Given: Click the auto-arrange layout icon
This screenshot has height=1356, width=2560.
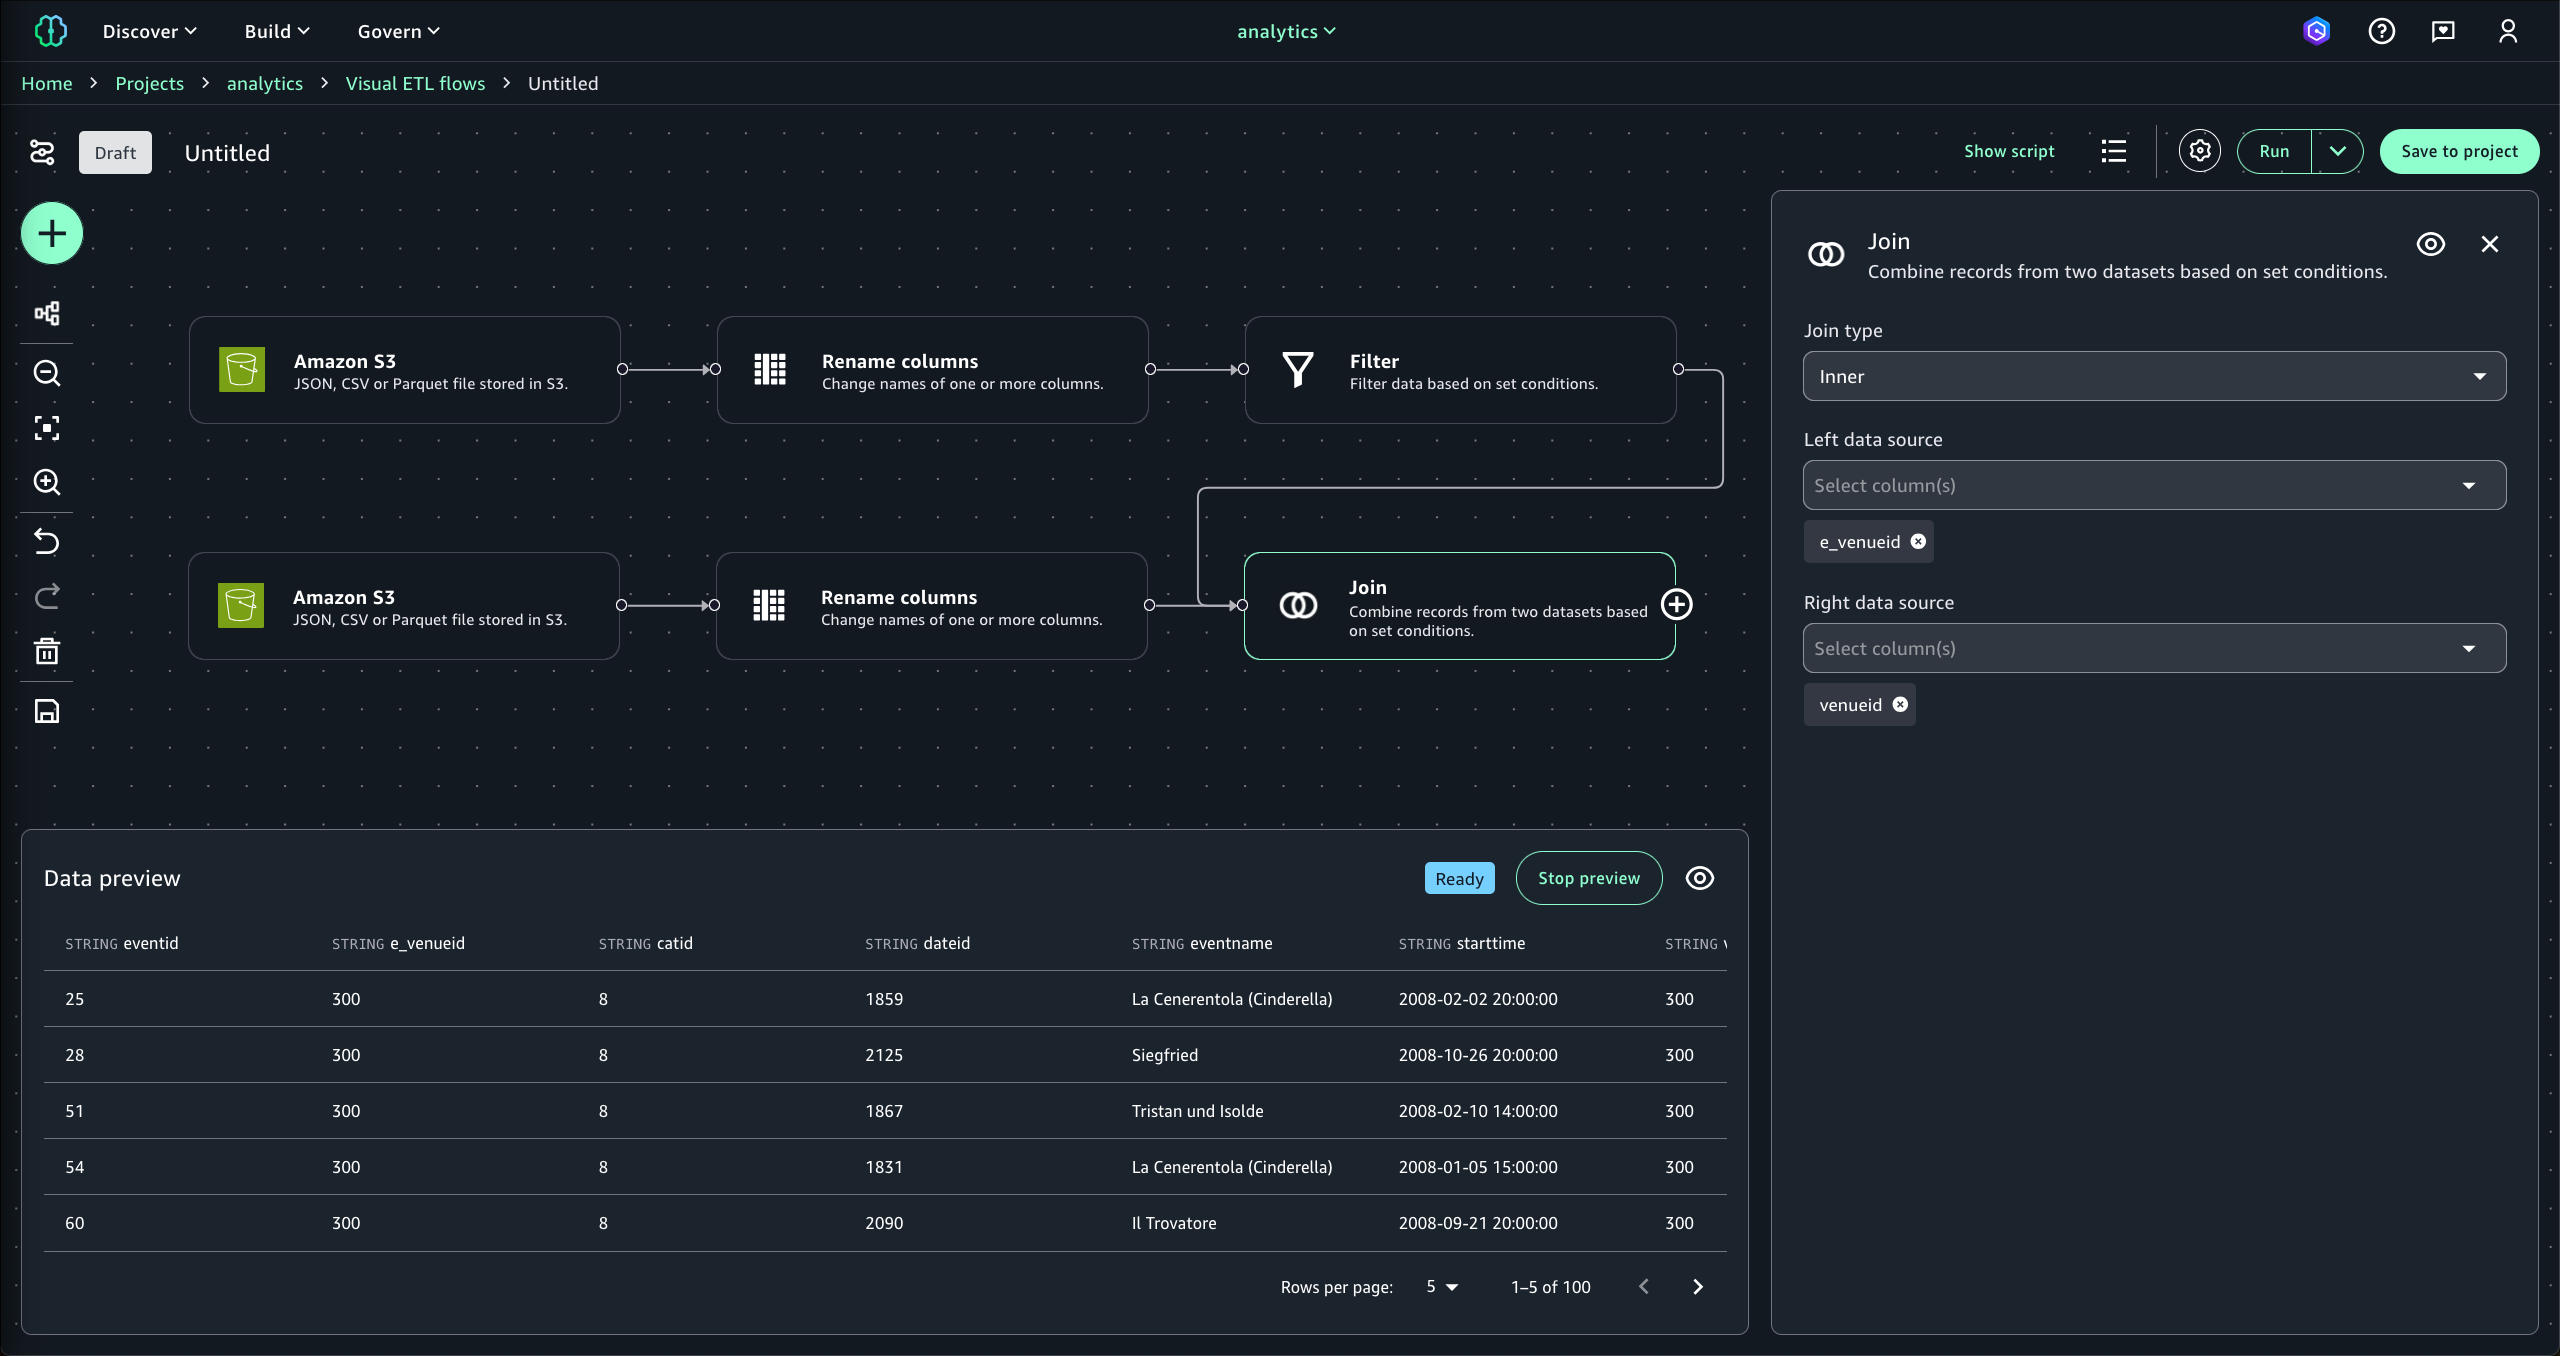Looking at the screenshot, I should (47, 314).
